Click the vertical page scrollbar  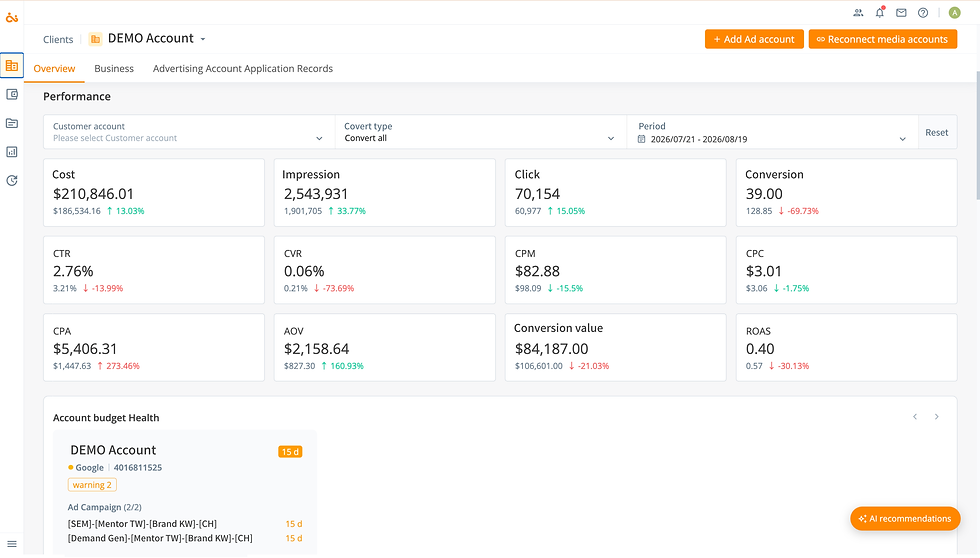[x=977, y=136]
